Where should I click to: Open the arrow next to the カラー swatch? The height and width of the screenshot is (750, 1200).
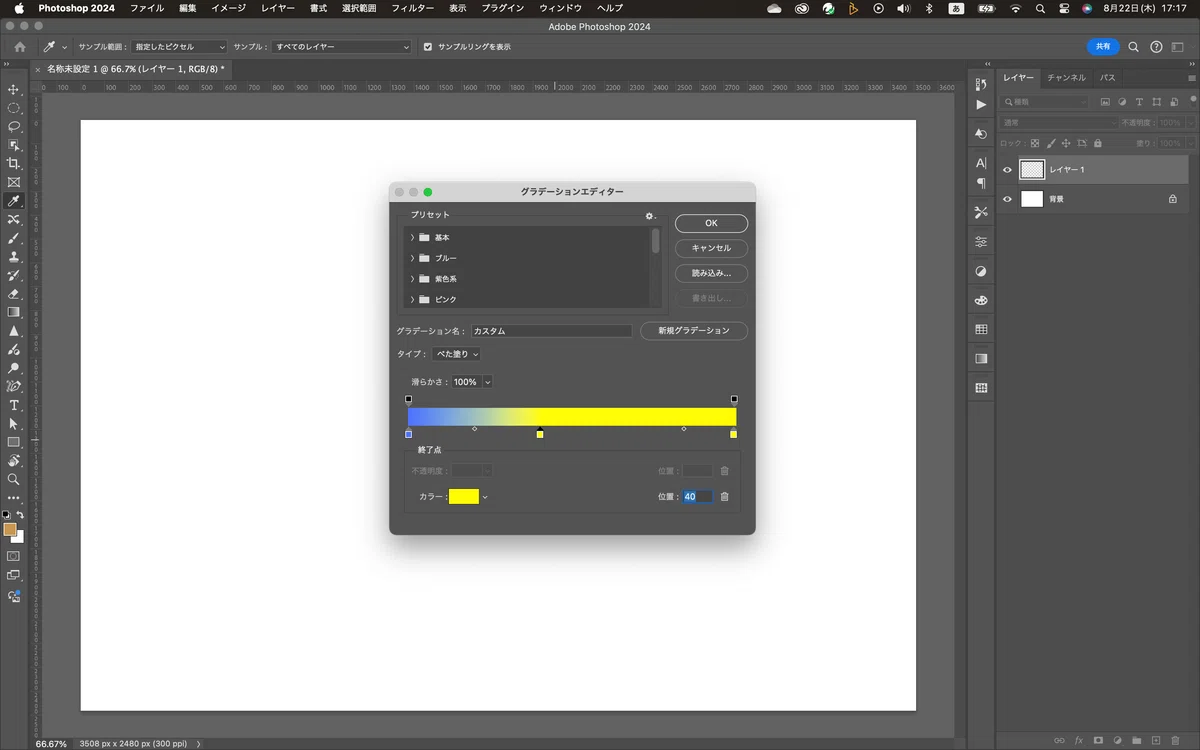point(485,497)
